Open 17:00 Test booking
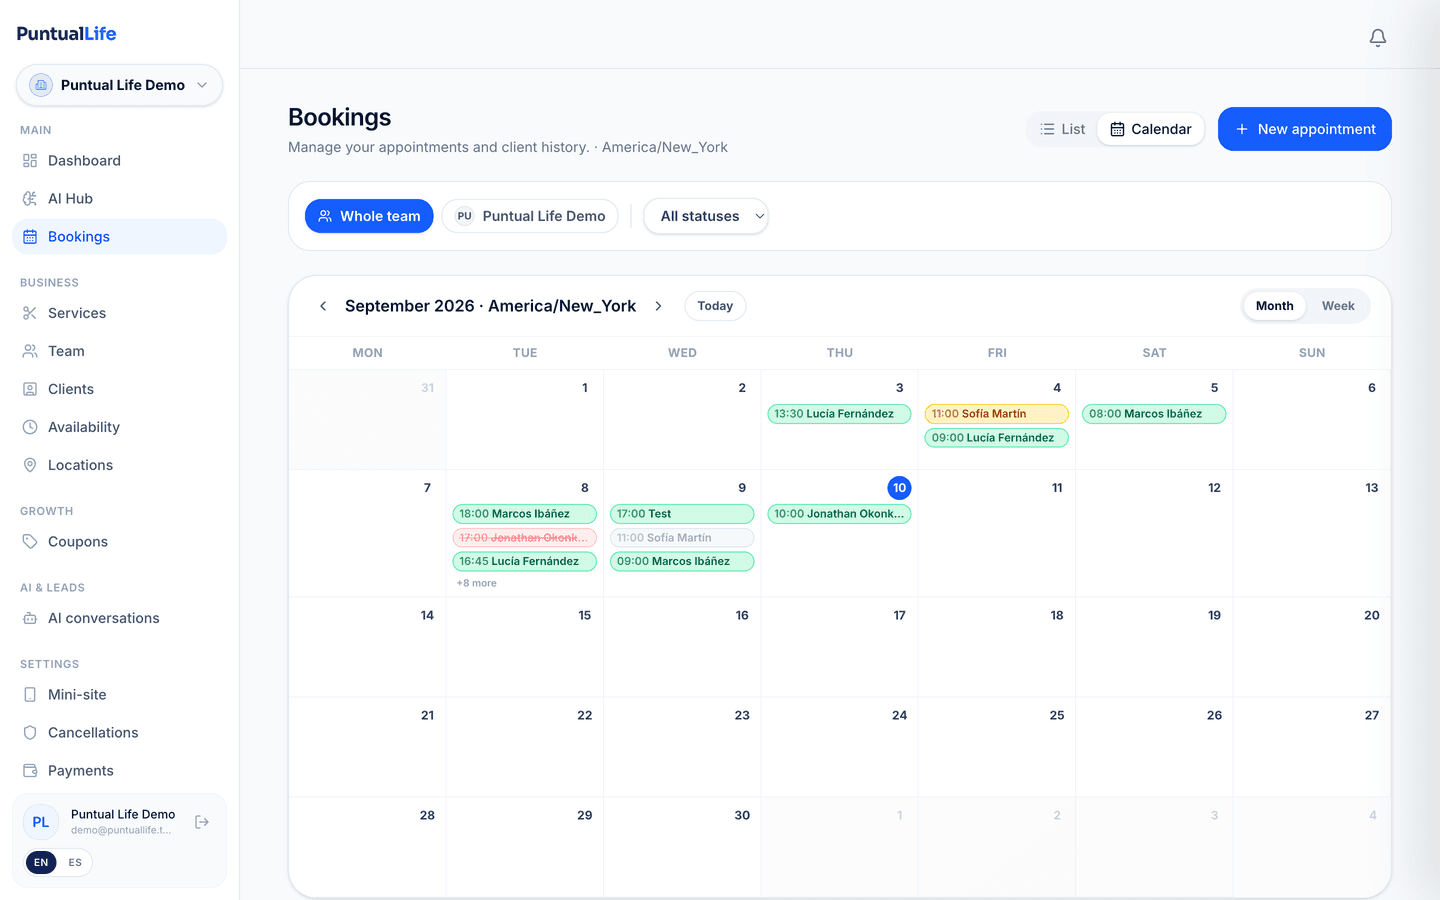This screenshot has width=1440, height=900. 682,514
